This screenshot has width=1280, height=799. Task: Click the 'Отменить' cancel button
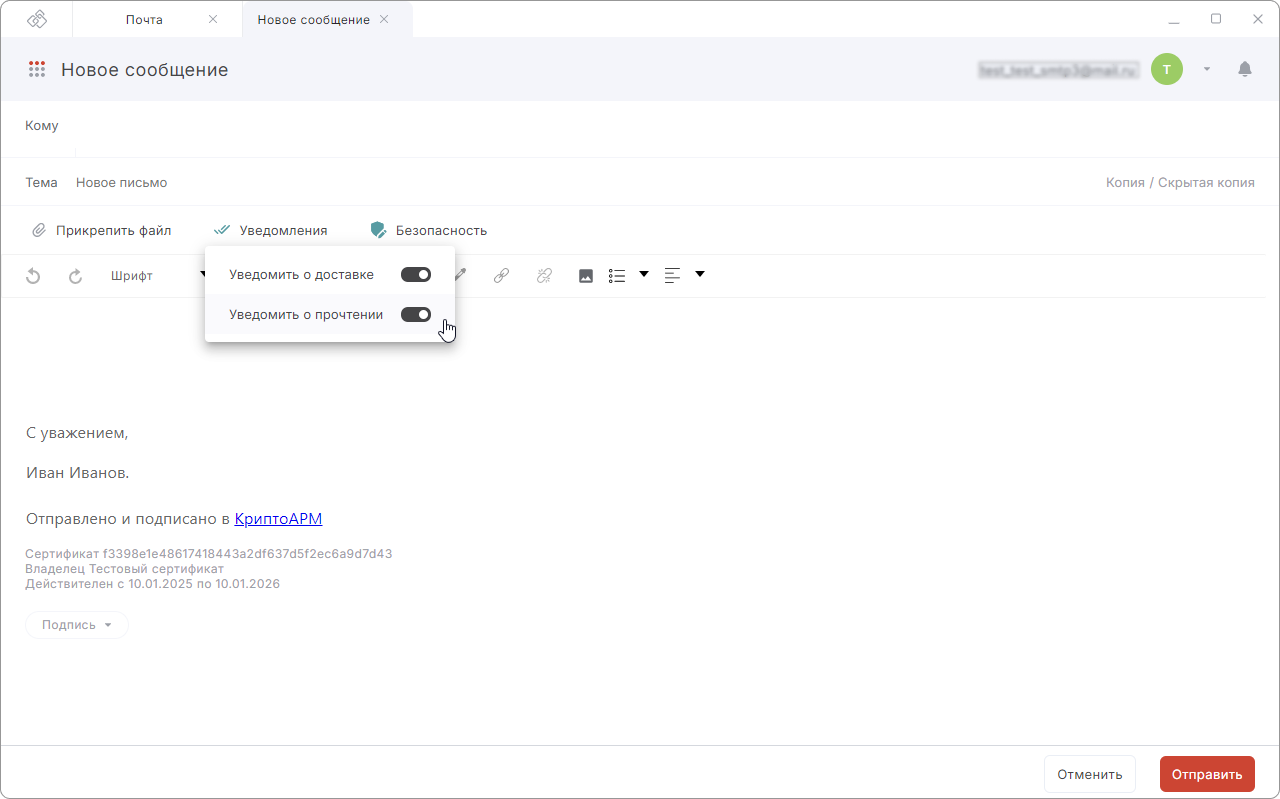(1090, 774)
